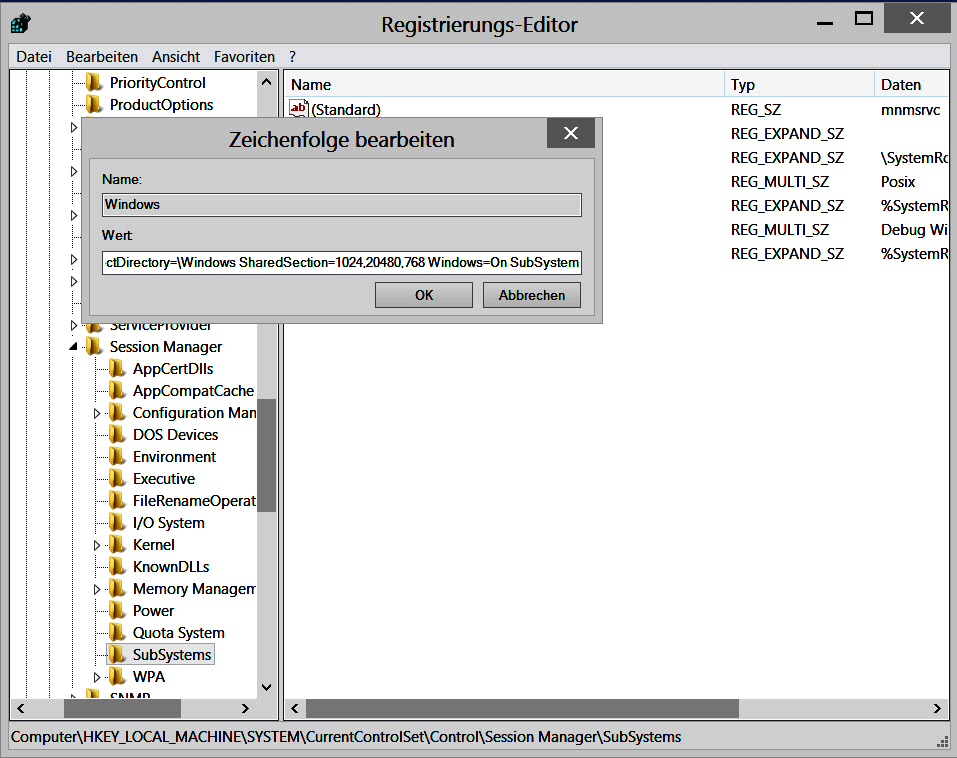Select the SubSystems key label
The height and width of the screenshot is (758, 957).
[x=172, y=654]
